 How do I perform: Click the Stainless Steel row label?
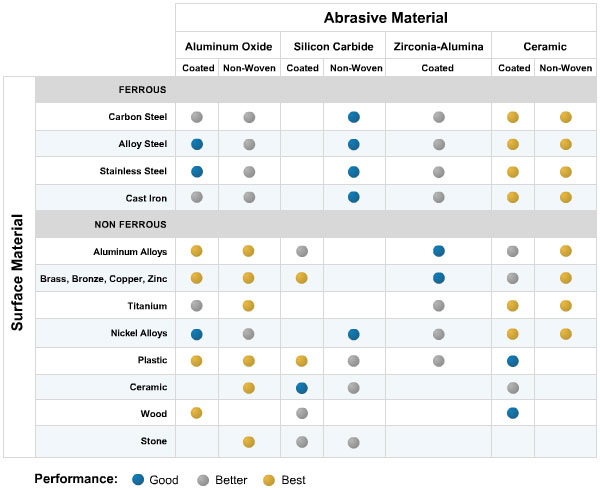137,171
